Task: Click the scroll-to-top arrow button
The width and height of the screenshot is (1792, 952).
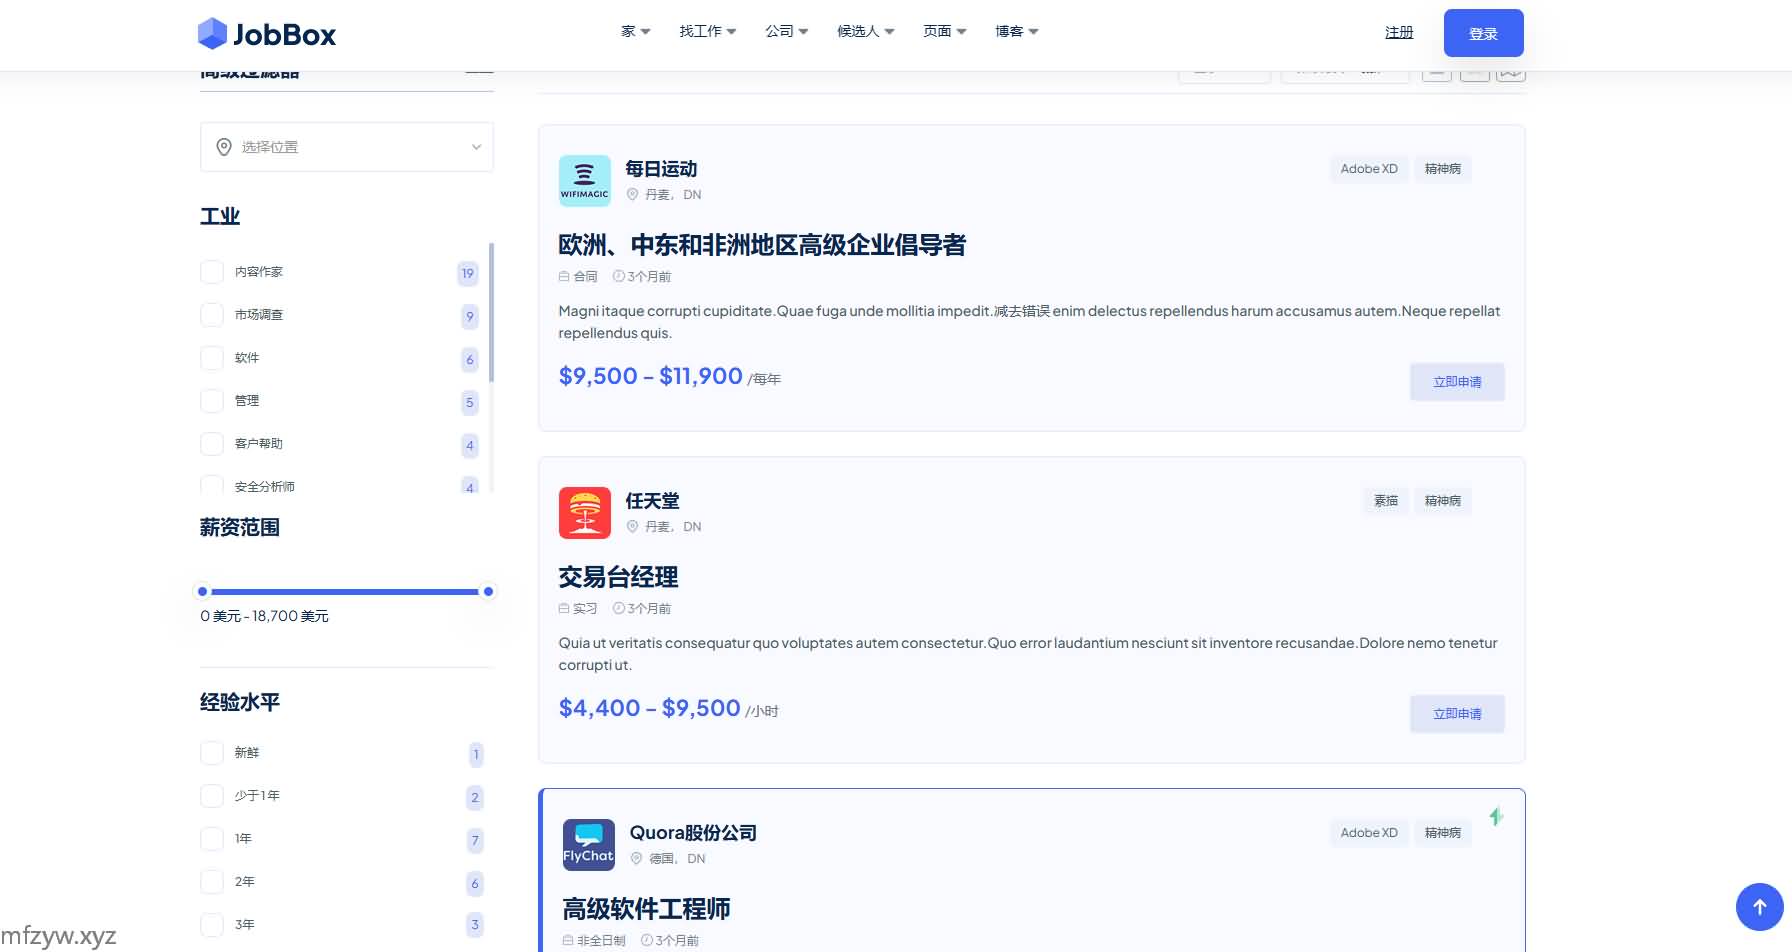Action: pyautogui.click(x=1759, y=907)
